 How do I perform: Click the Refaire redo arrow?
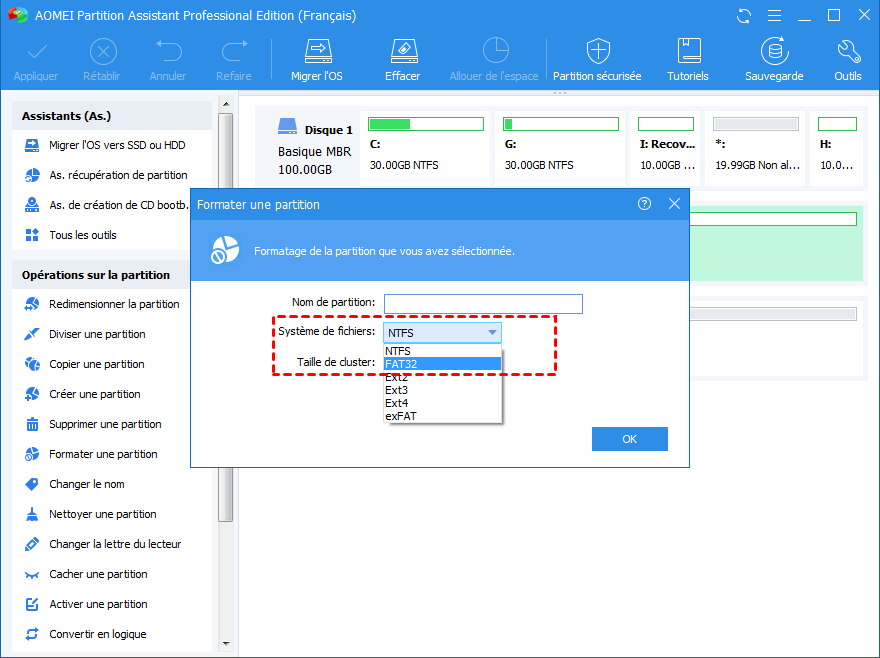pyautogui.click(x=234, y=51)
